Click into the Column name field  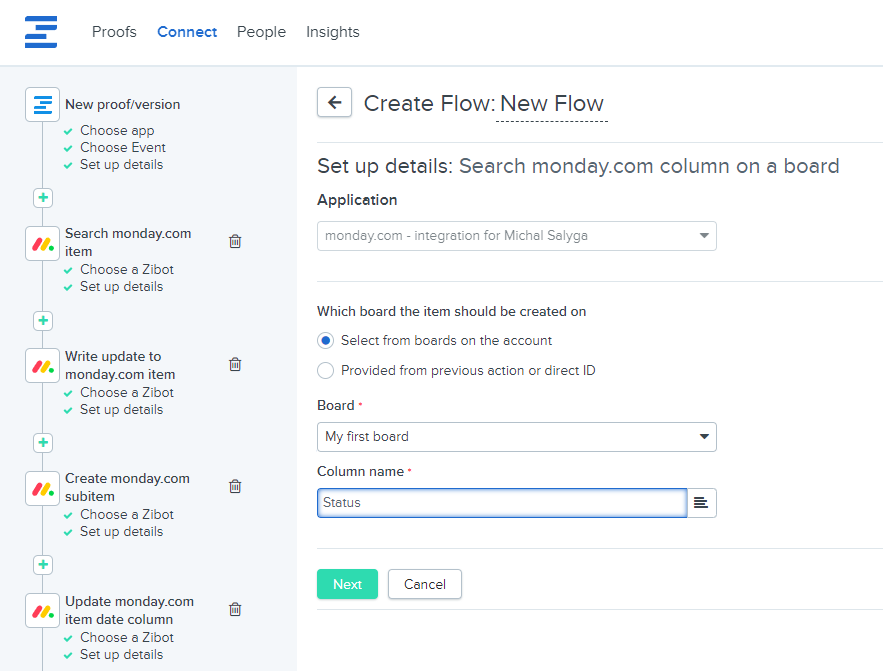[502, 502]
